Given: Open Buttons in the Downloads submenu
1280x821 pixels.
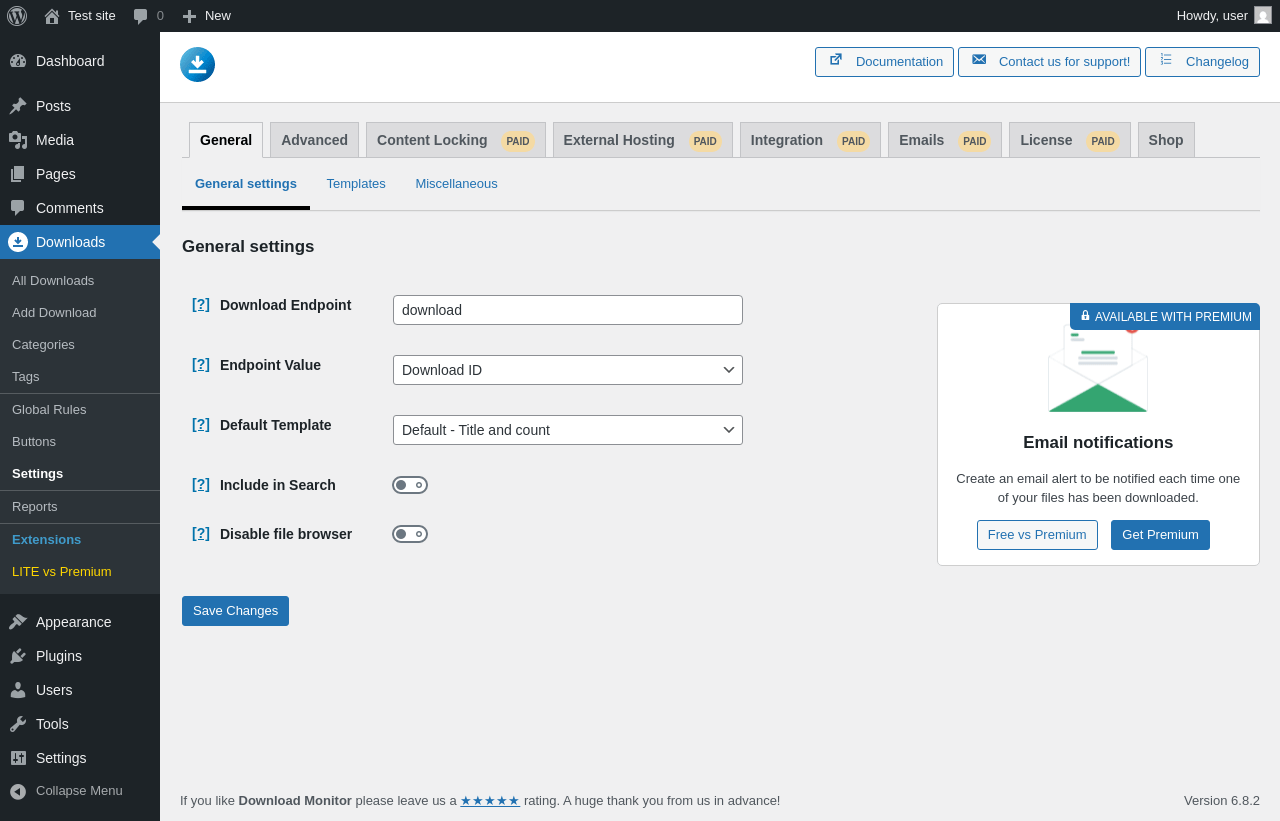Looking at the screenshot, I should click(x=80, y=442).
